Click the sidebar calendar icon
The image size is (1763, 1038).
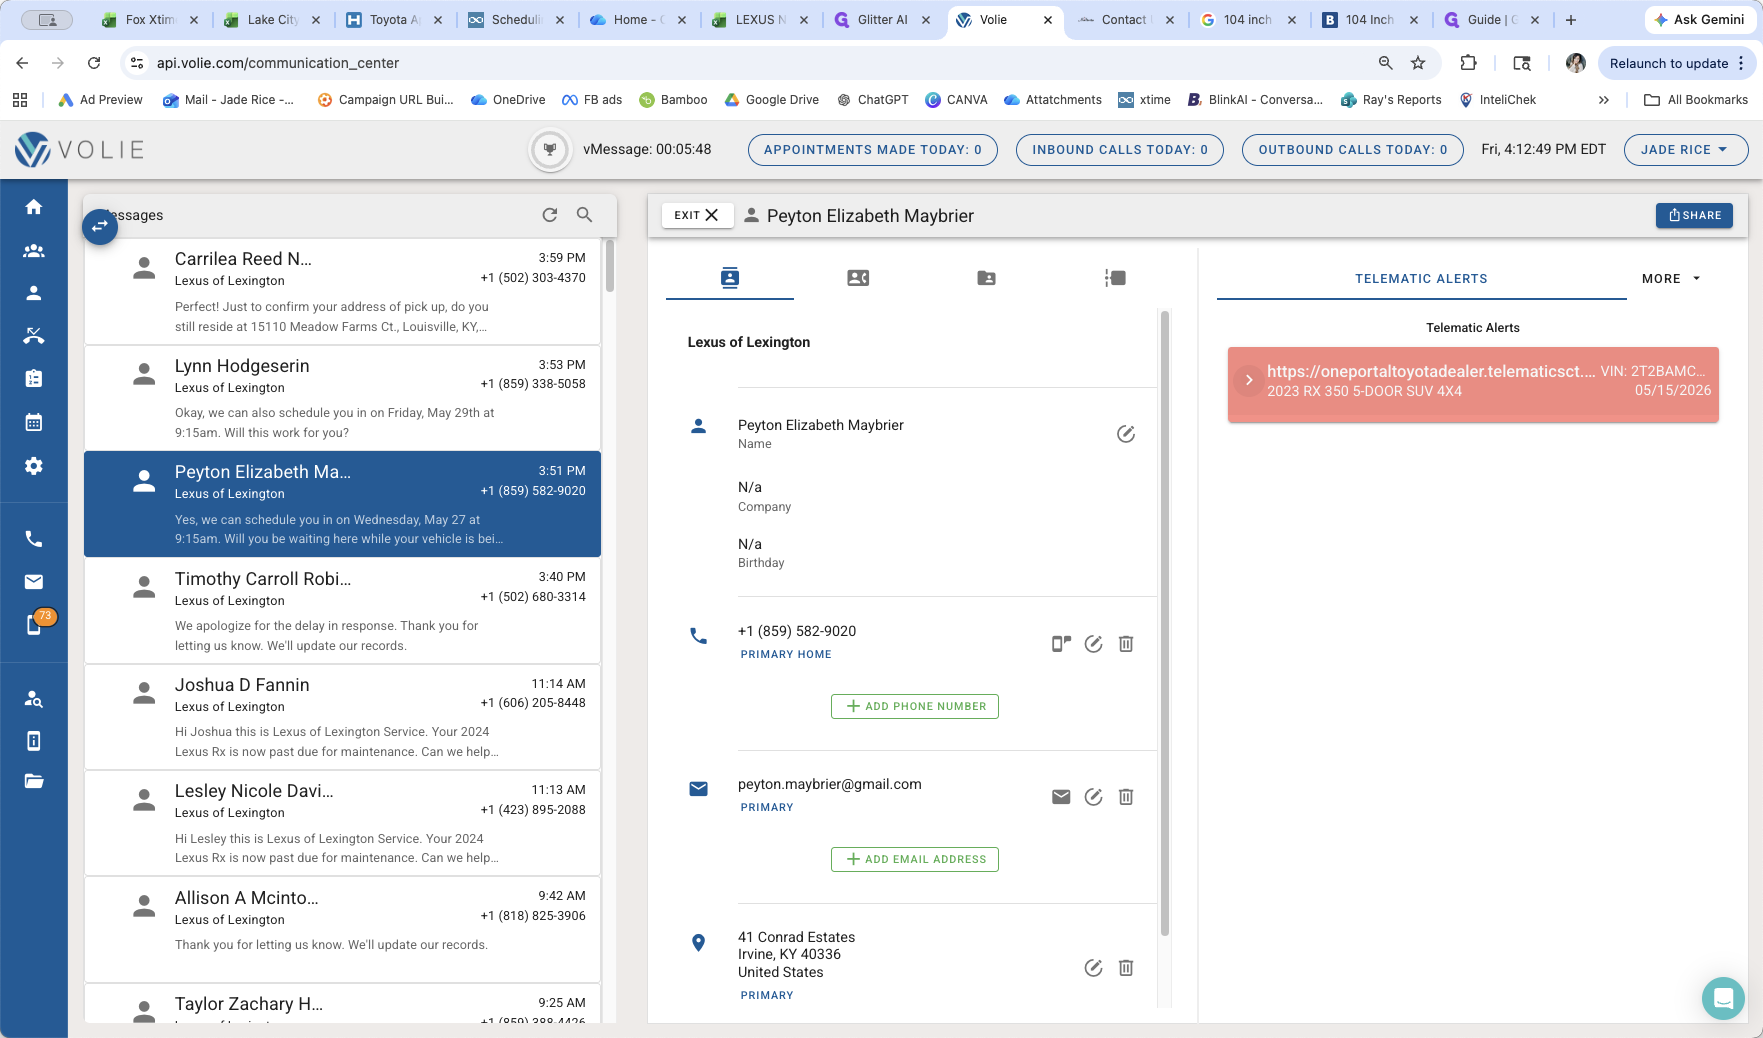34,422
